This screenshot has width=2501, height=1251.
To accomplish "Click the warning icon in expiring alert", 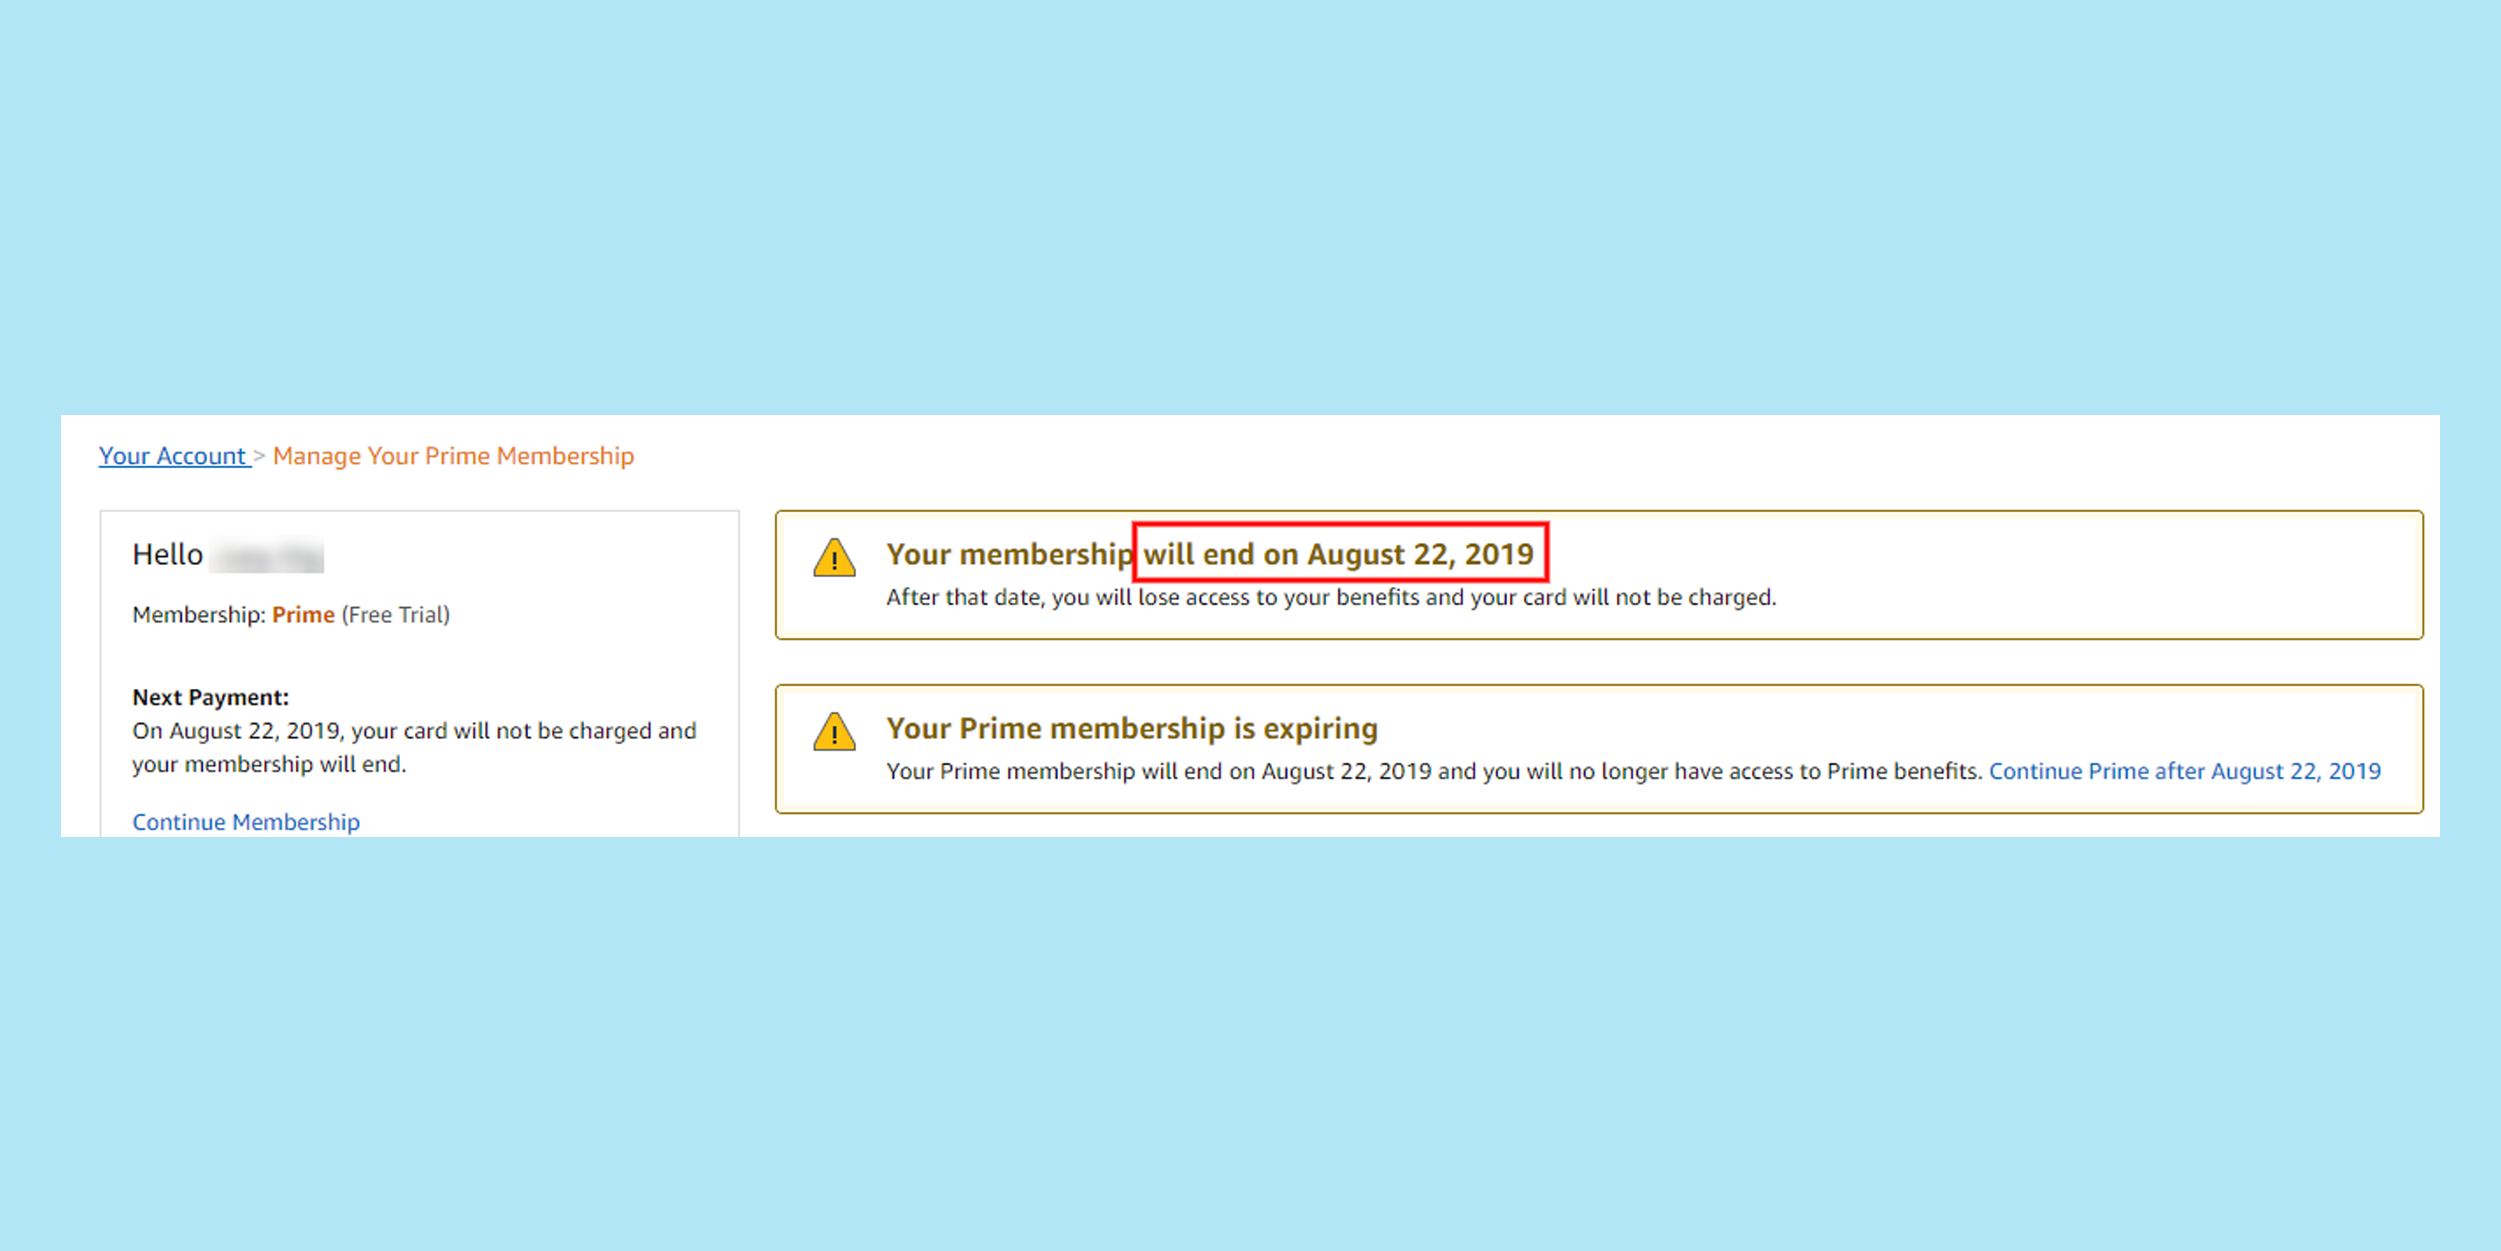I will click(x=834, y=732).
